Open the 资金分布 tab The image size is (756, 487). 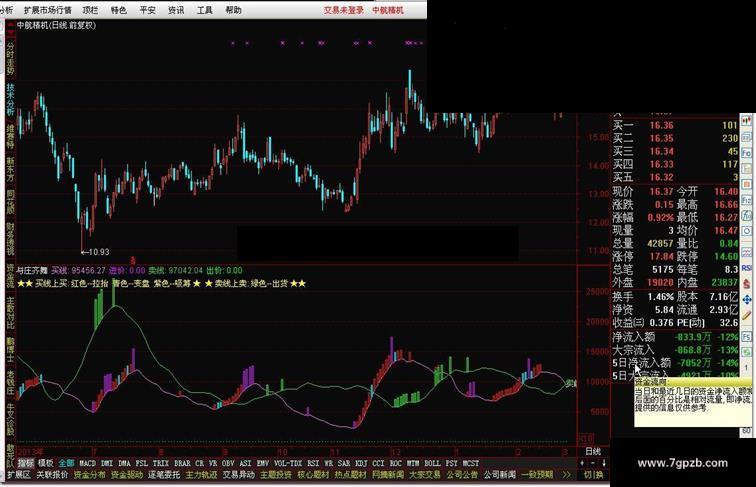click(90, 474)
